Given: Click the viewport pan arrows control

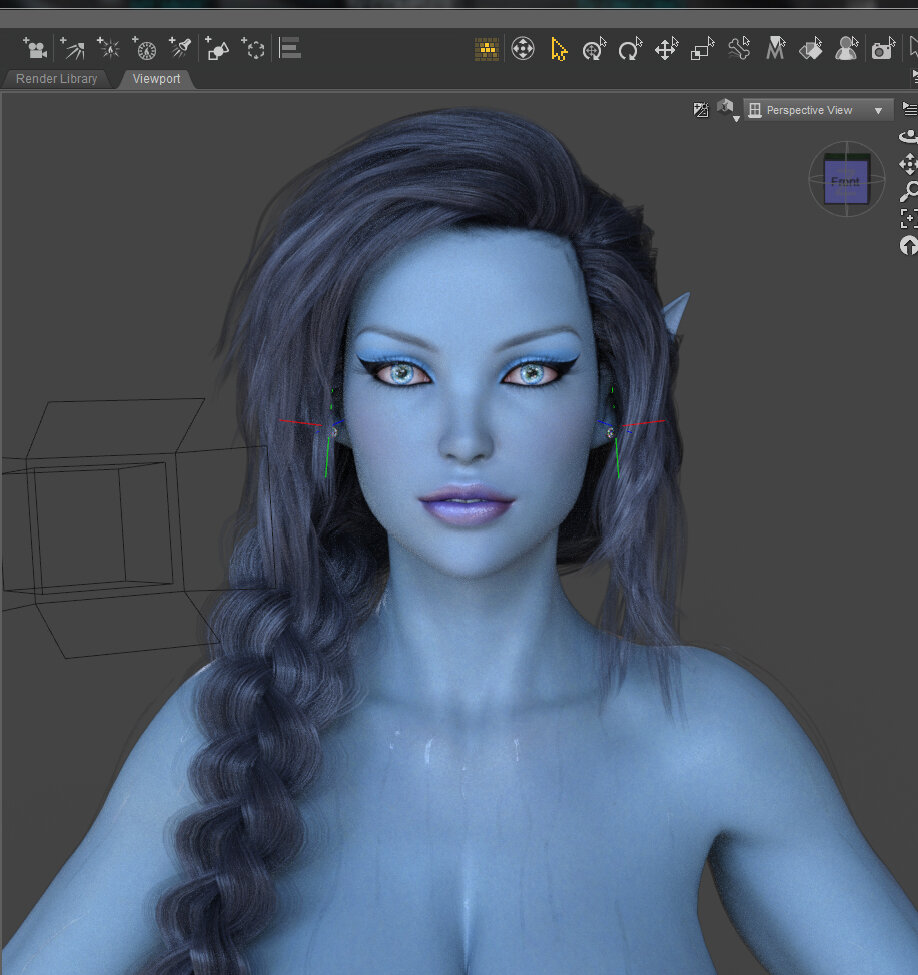Looking at the screenshot, I should coord(909,165).
